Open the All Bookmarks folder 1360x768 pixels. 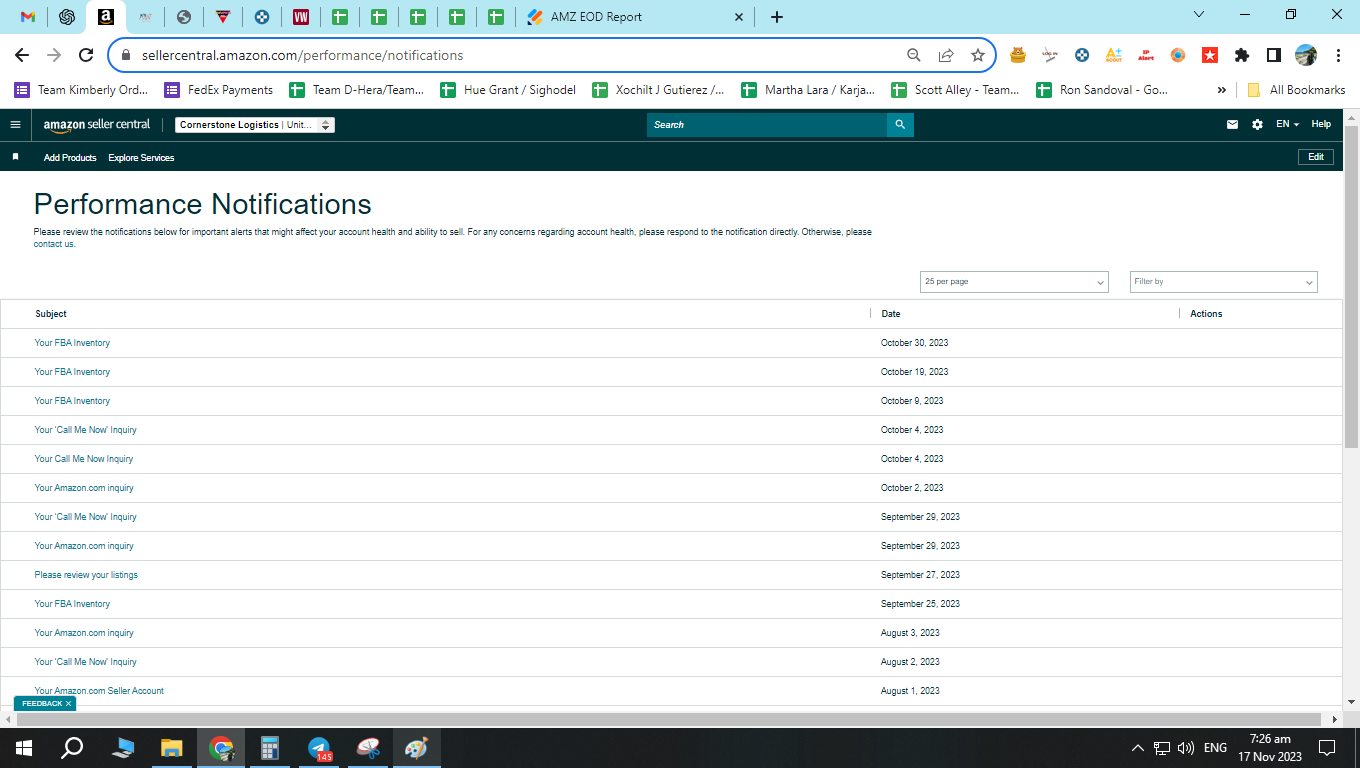[x=1296, y=90]
